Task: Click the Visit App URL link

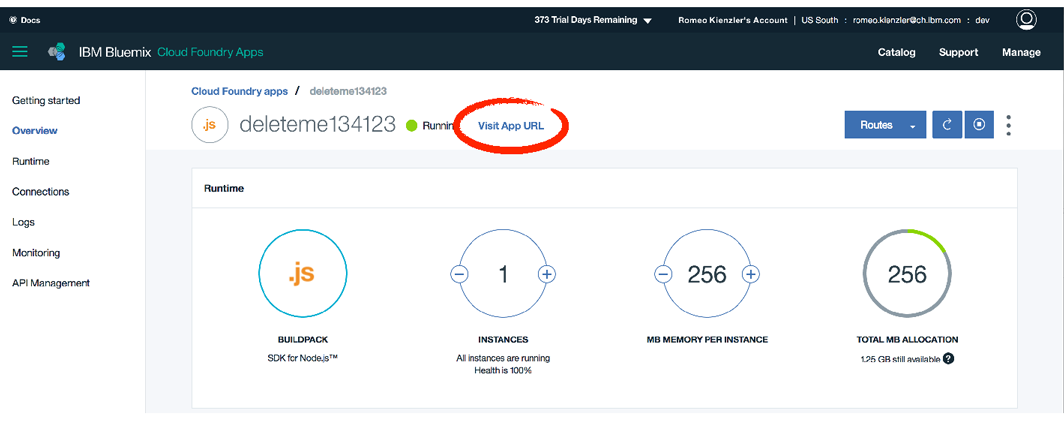Action: click(511, 126)
